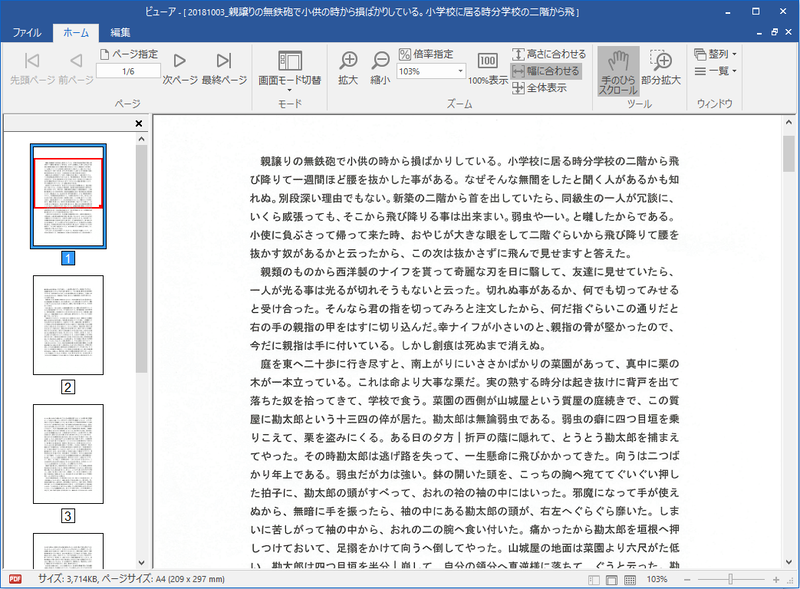800x589 pixels.
Task: Toggle thumbnail pane layout in status bar
Action: [x=594, y=580]
